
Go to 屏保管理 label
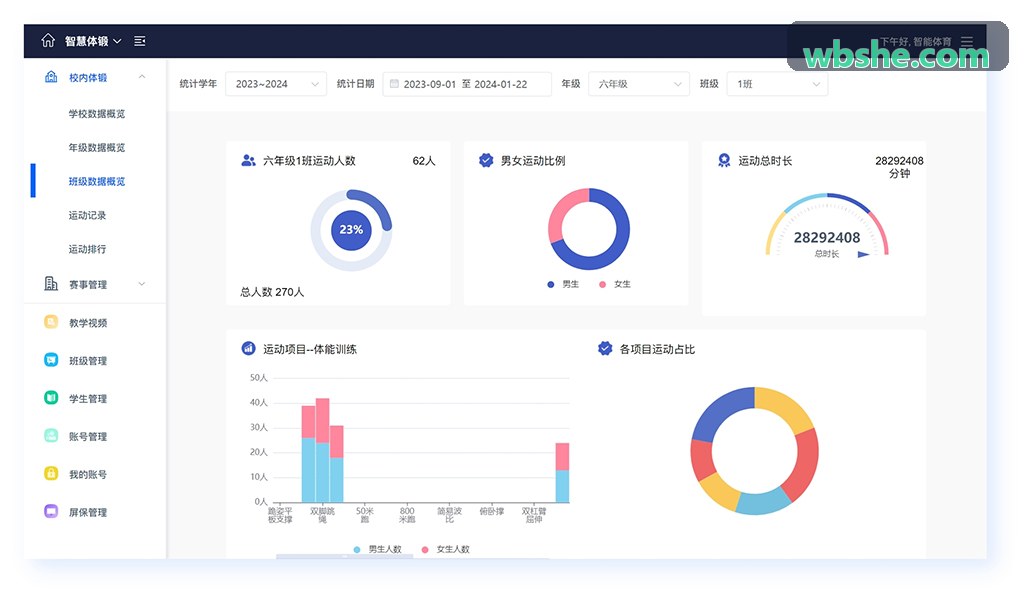pyautogui.click(x=88, y=512)
